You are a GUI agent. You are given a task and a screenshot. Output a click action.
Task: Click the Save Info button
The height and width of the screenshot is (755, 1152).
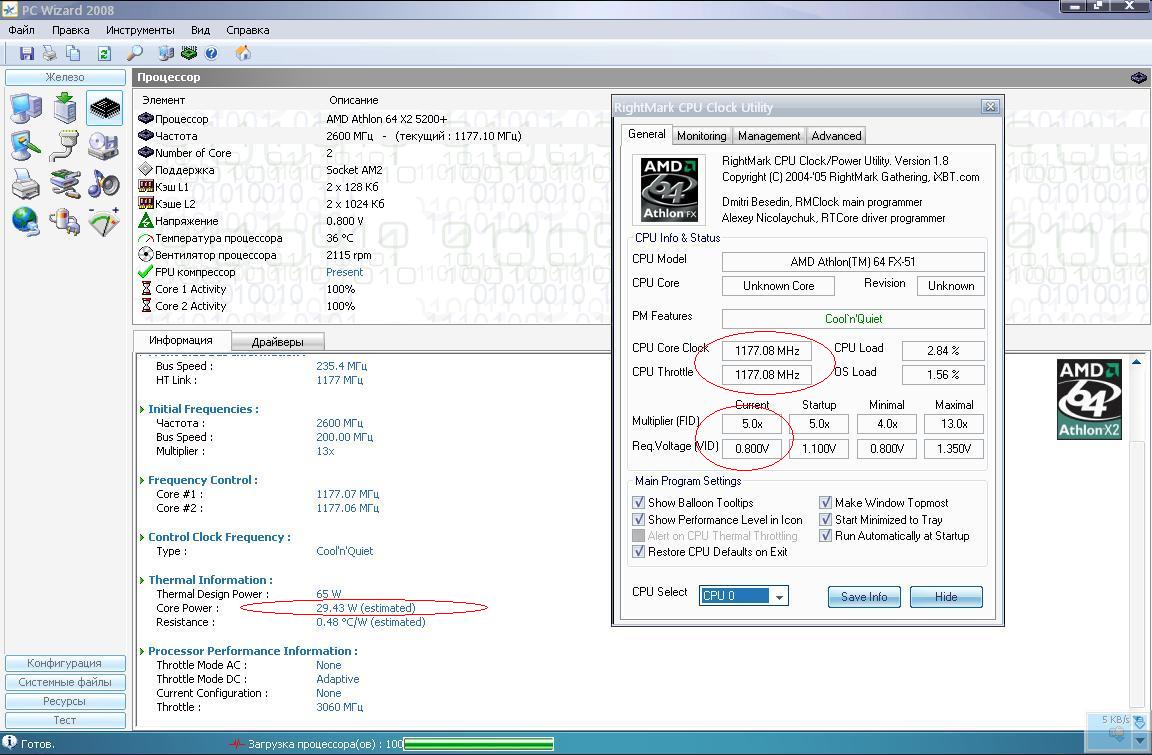864,597
